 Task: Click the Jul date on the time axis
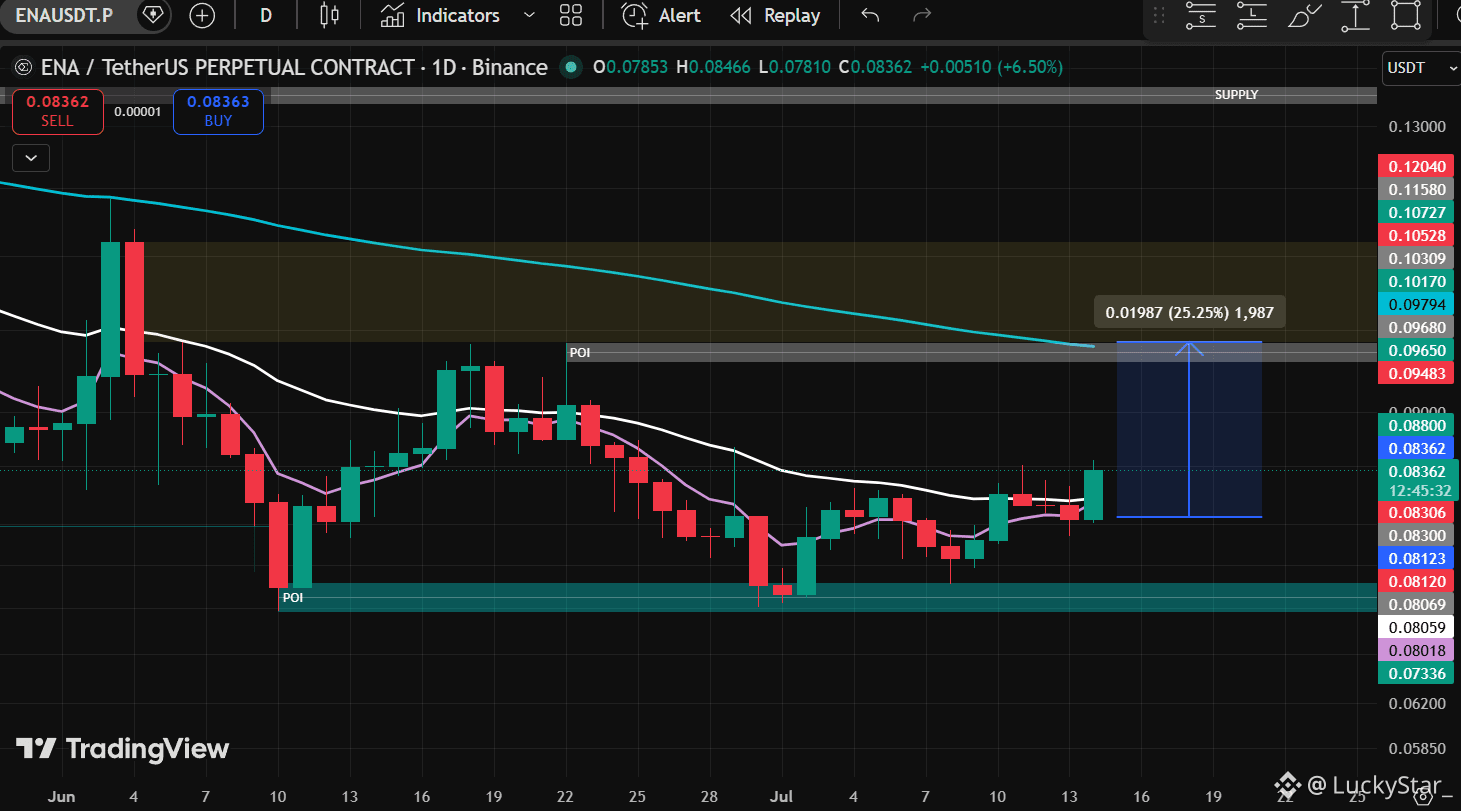782,796
